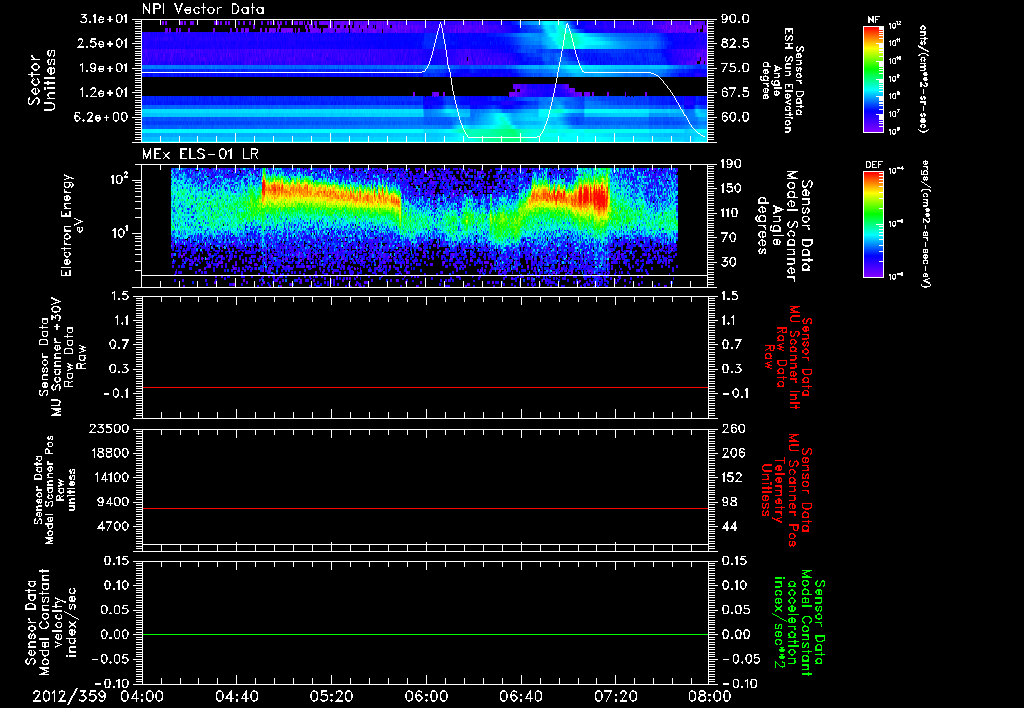Viewport: 1024px width, 708px height.
Task: Click the NF color scale bar
Action: [x=873, y=79]
